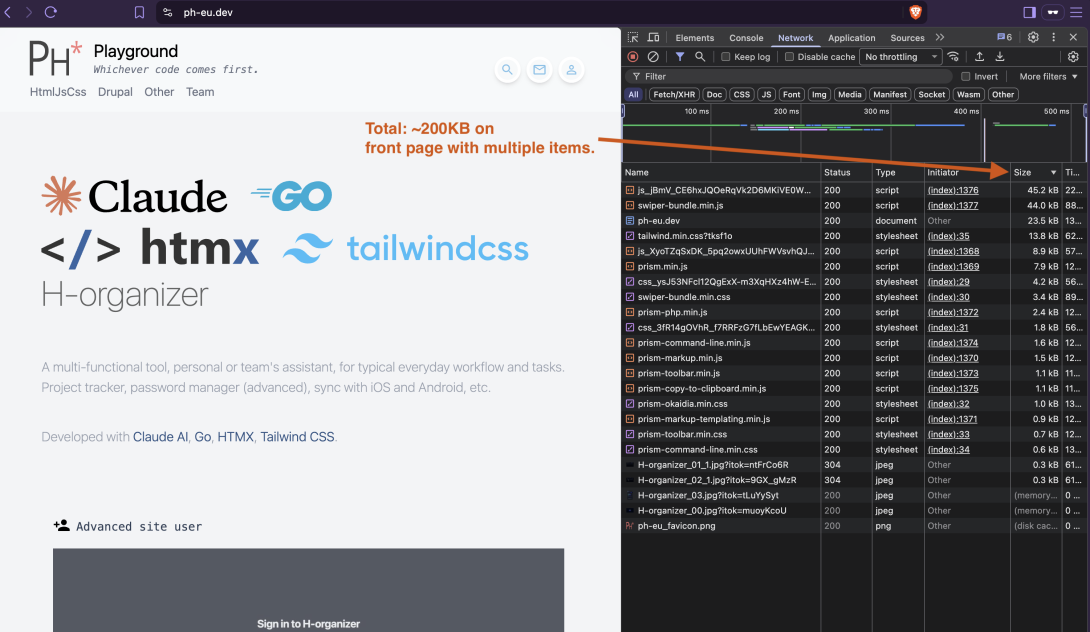Toggle the network filter funnel icon
Screen dimensions: 1090x632
click(680, 57)
